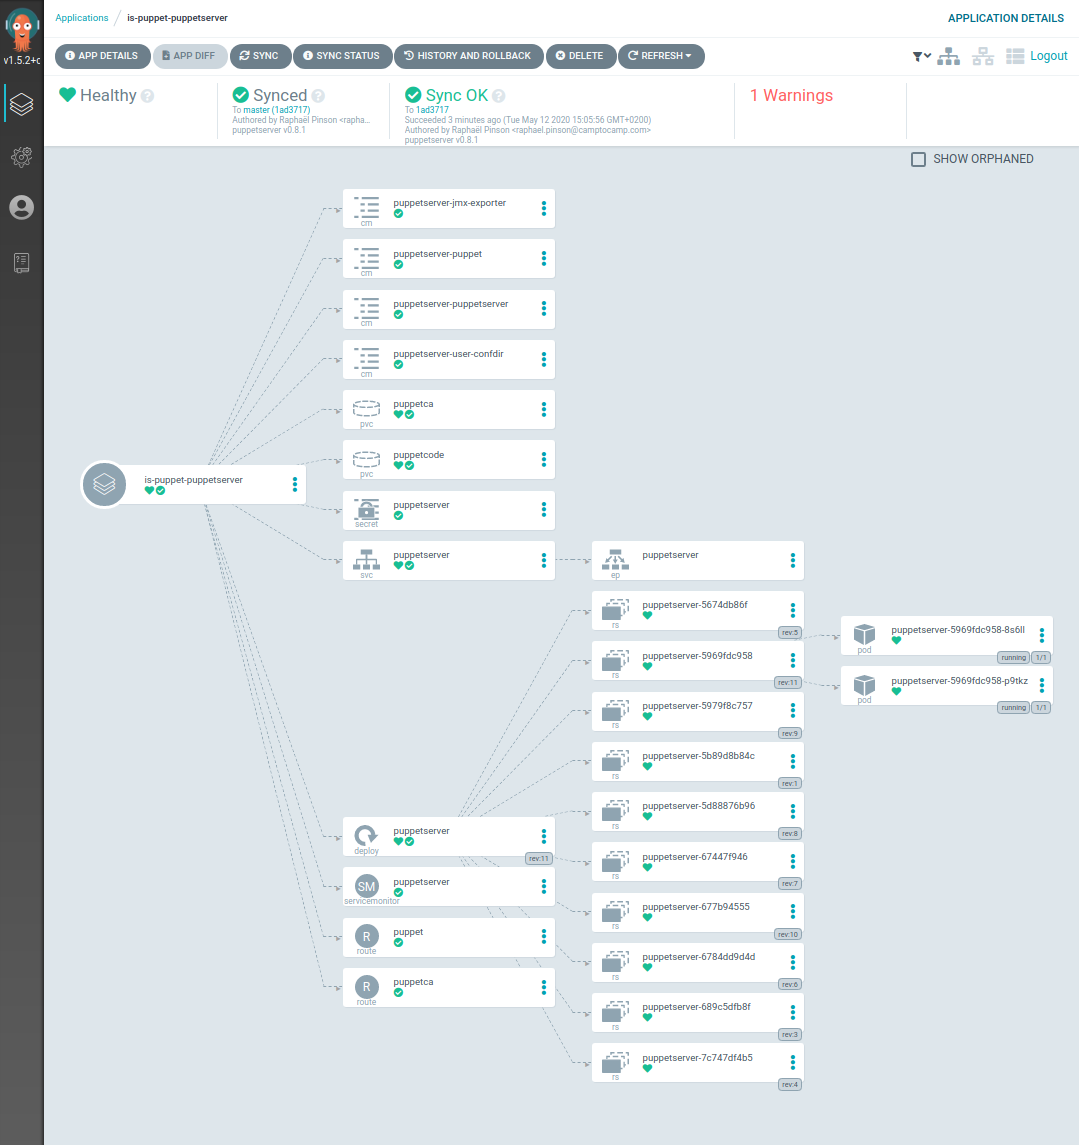Open Settings via the sidebar gear icon
Screen dimensions: 1079x1145
tap(21, 157)
